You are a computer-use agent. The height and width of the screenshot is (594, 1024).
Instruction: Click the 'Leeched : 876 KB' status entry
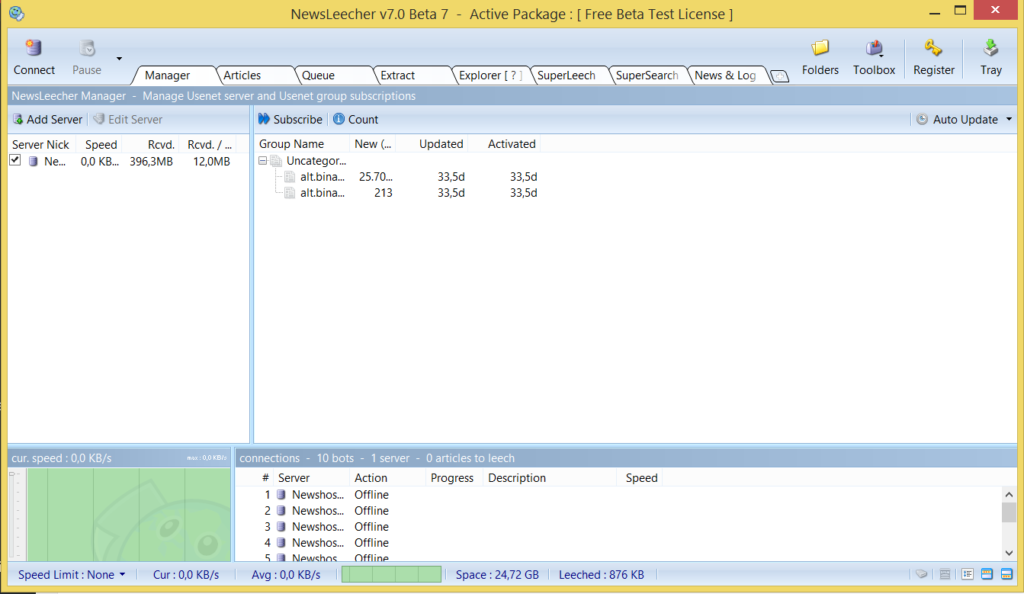[x=601, y=575]
